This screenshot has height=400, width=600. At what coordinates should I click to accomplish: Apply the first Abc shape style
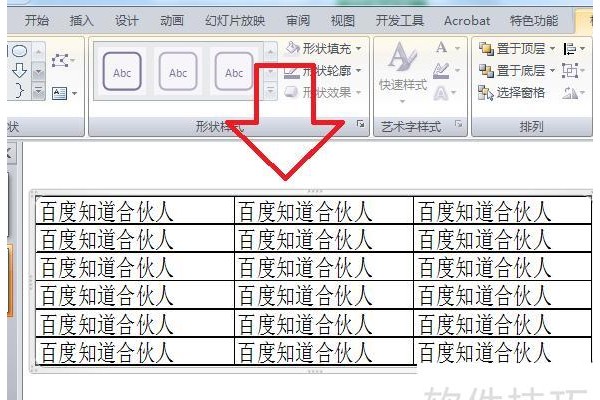click(122, 72)
